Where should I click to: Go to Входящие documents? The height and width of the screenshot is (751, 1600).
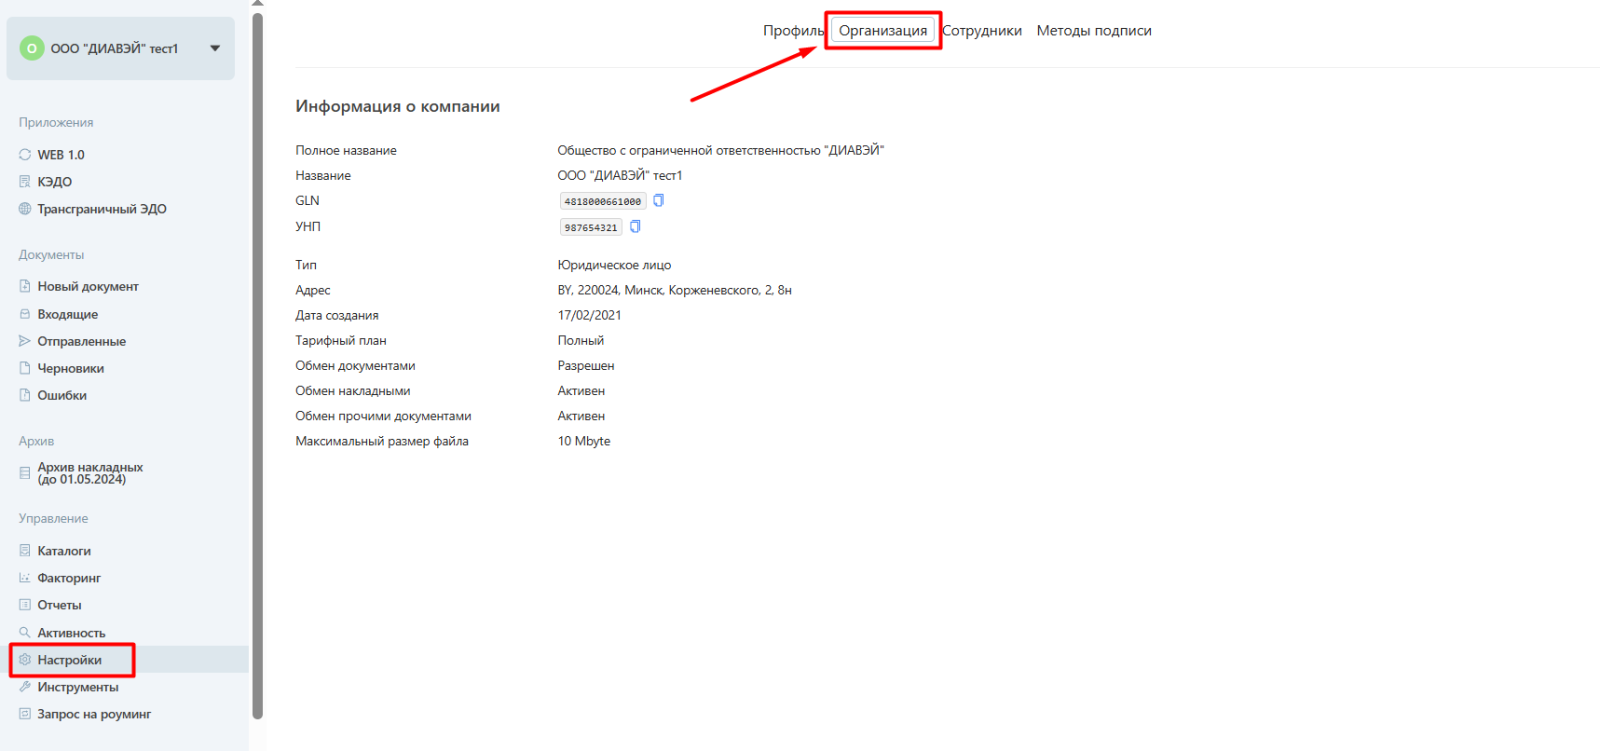click(68, 314)
